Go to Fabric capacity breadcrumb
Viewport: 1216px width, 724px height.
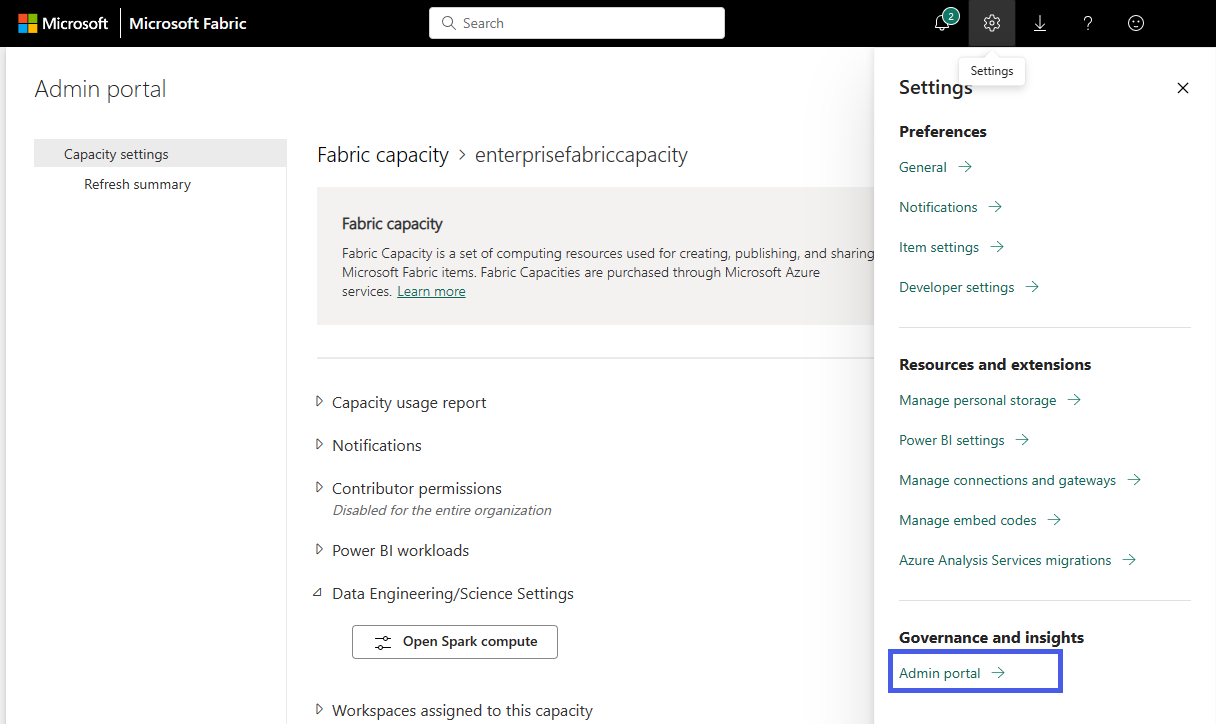tap(383, 155)
